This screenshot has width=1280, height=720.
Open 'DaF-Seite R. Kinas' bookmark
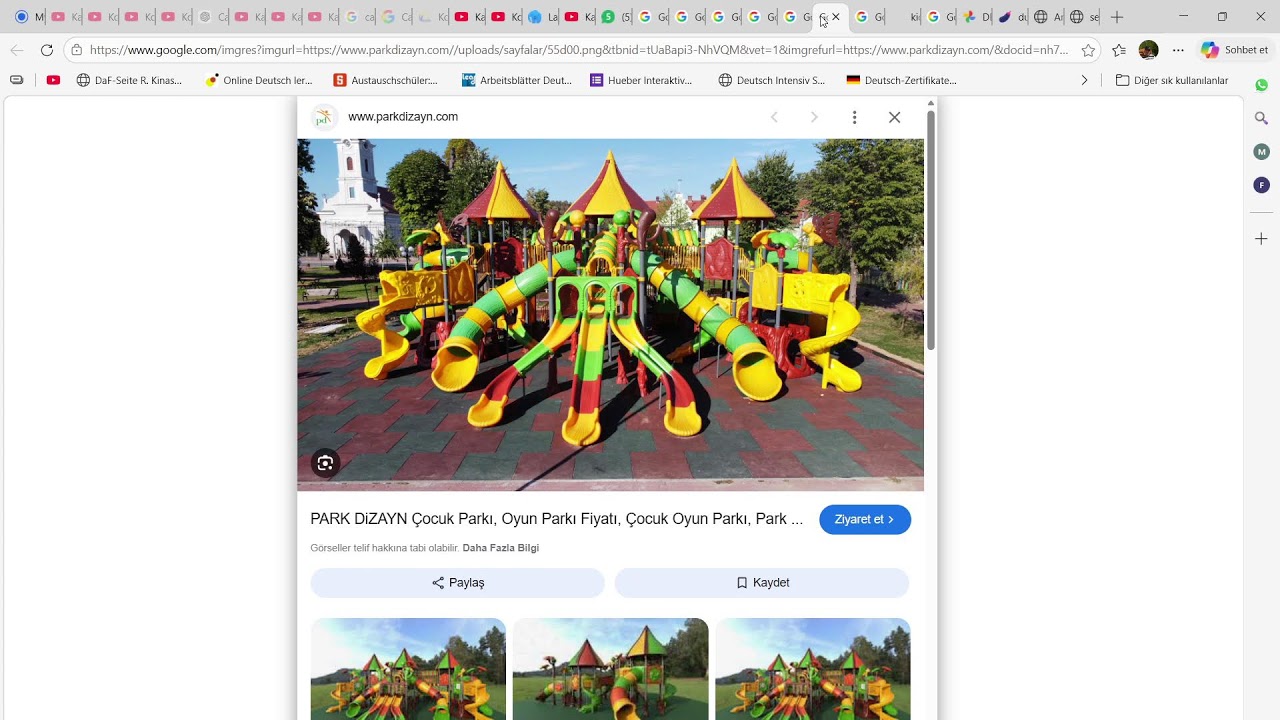tap(130, 80)
